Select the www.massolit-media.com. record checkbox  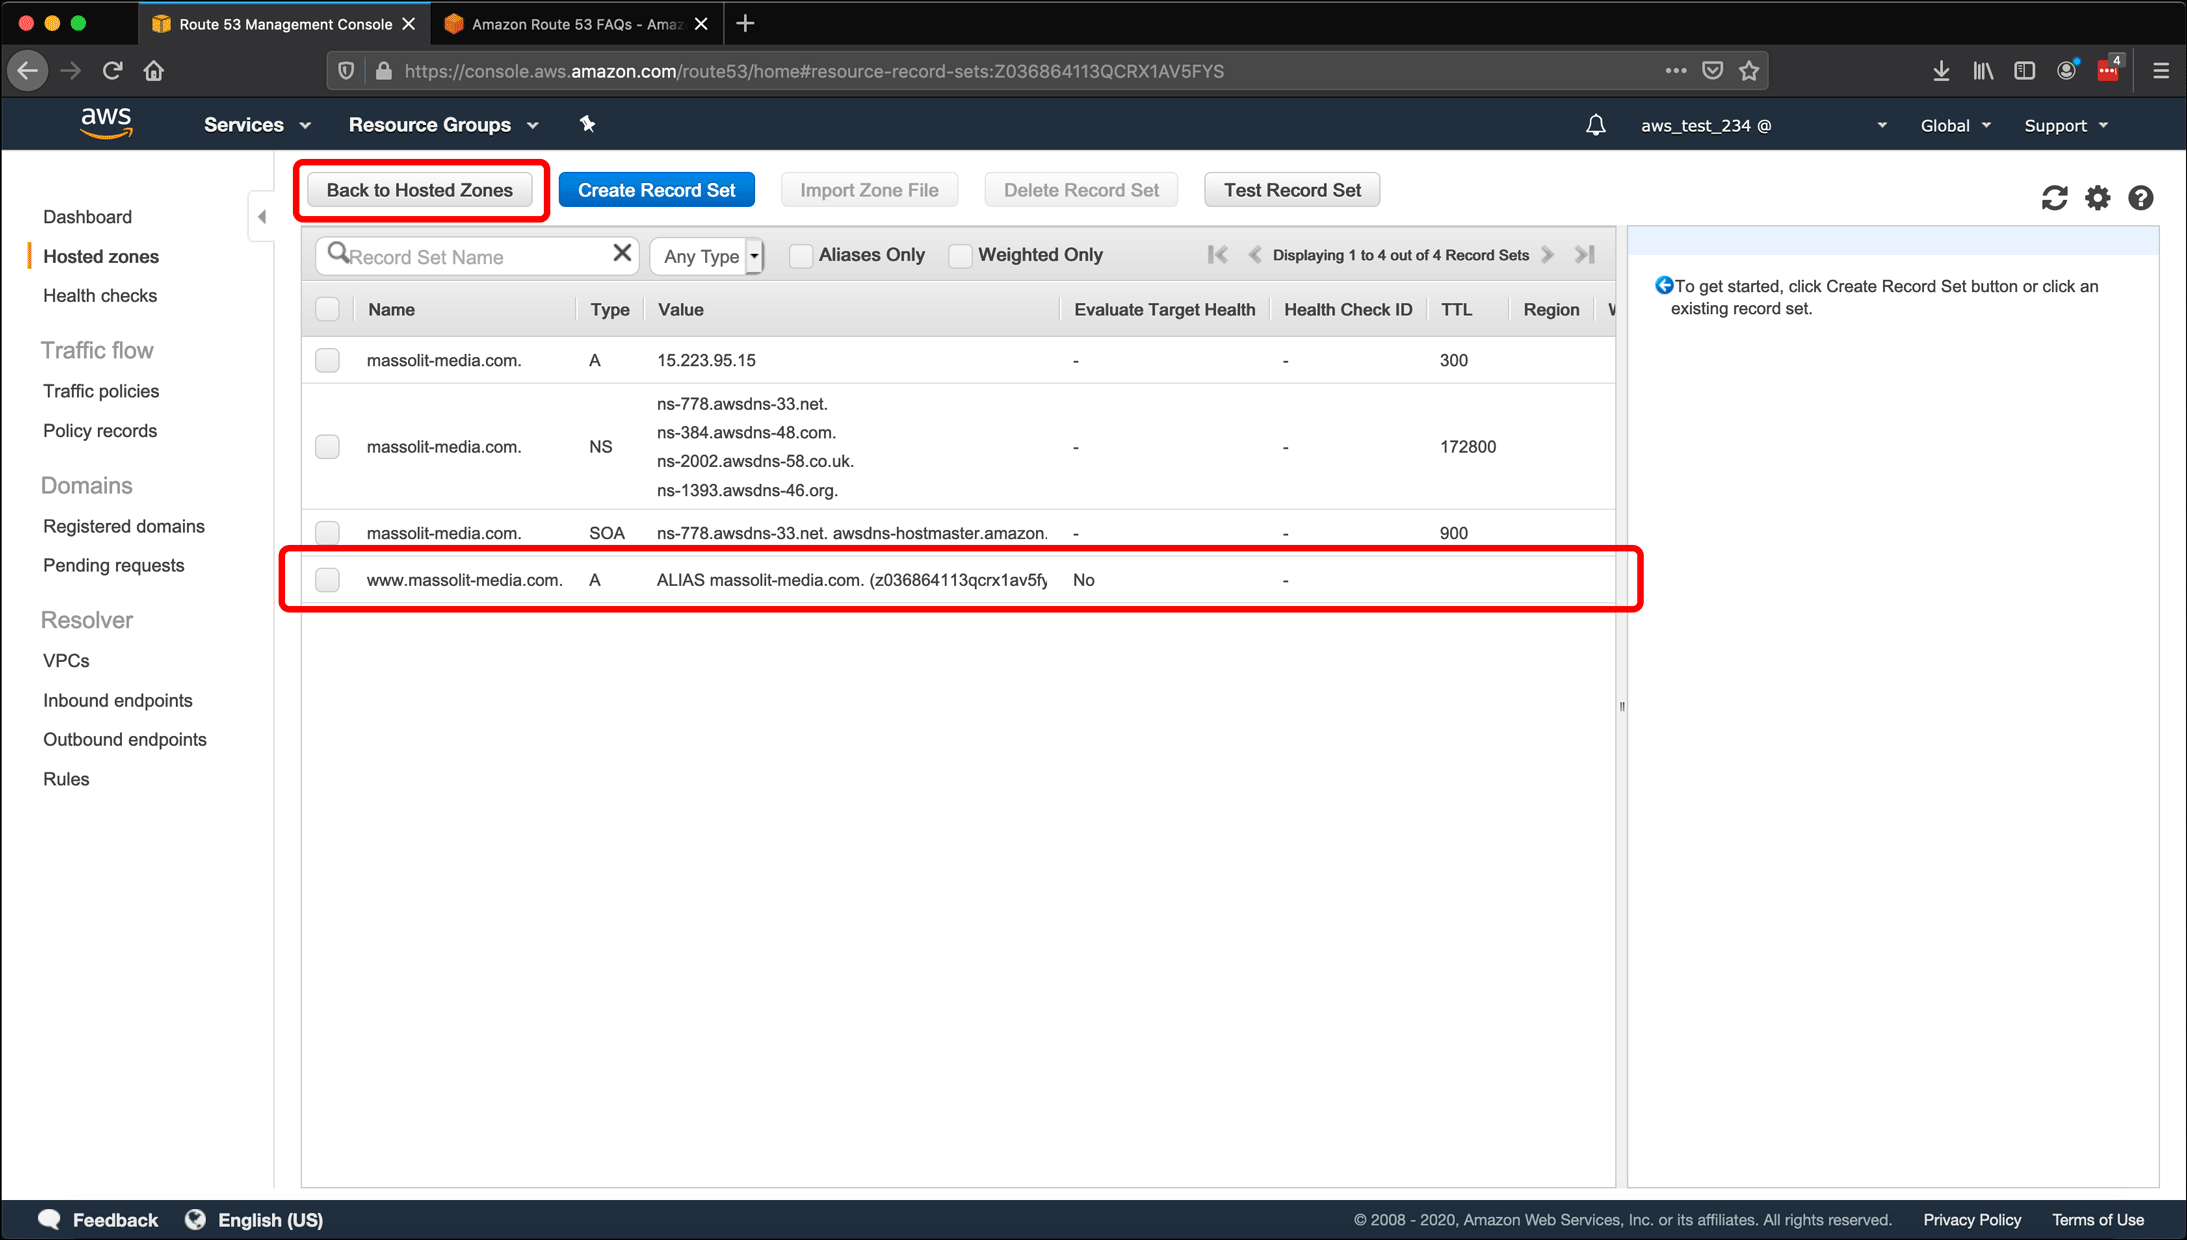(x=328, y=579)
